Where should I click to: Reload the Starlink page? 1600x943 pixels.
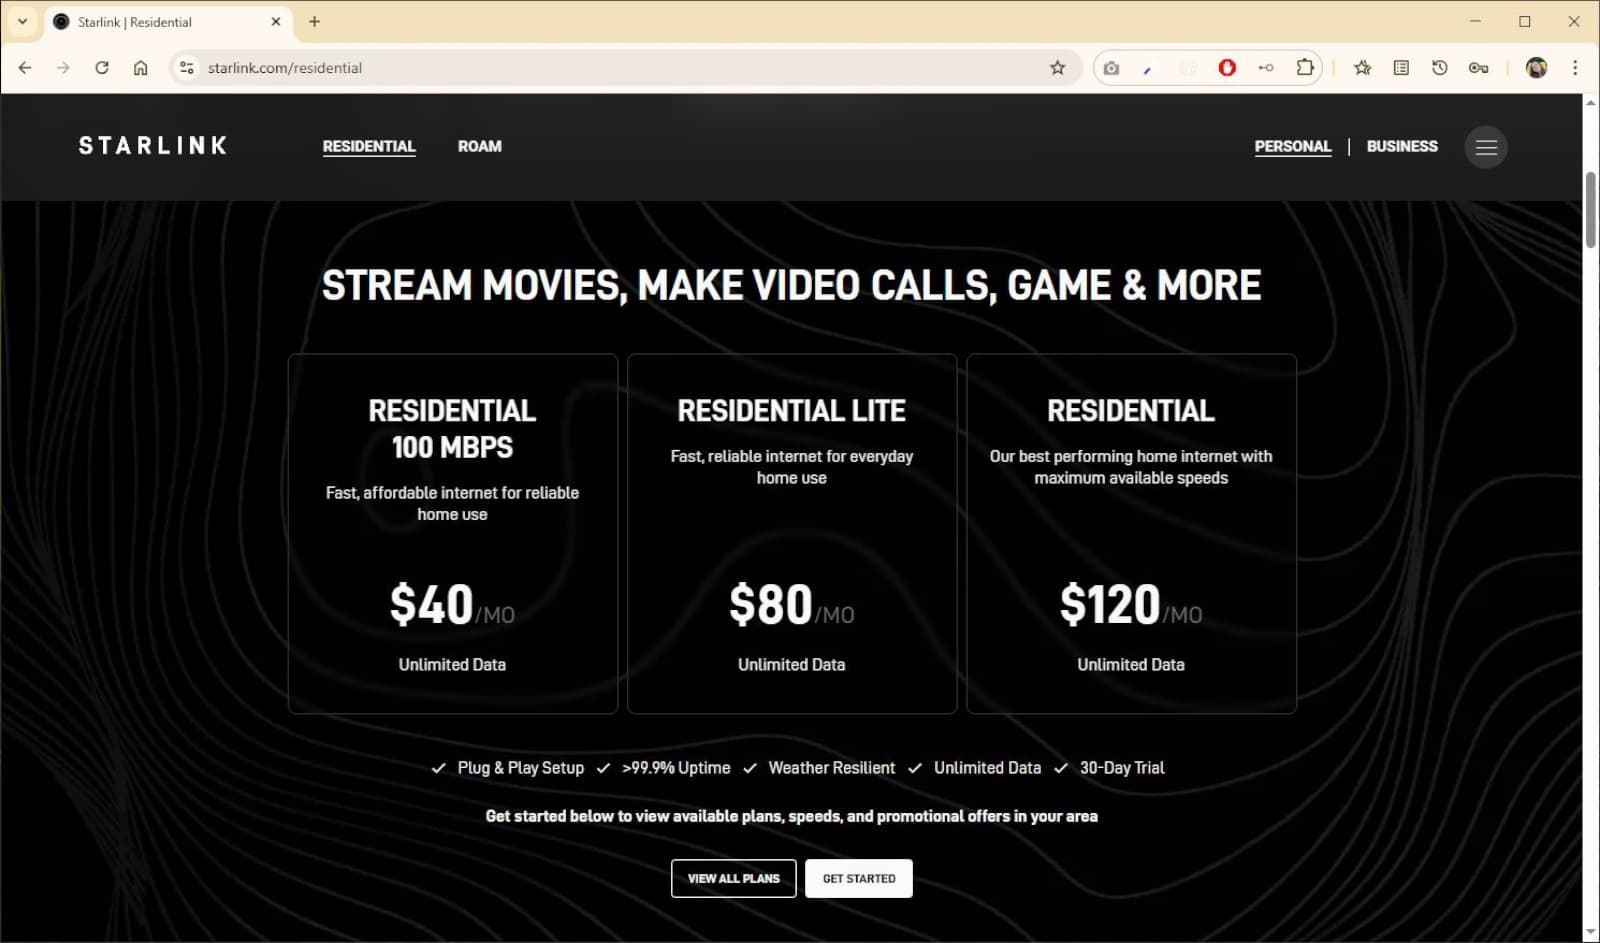pyautogui.click(x=102, y=68)
